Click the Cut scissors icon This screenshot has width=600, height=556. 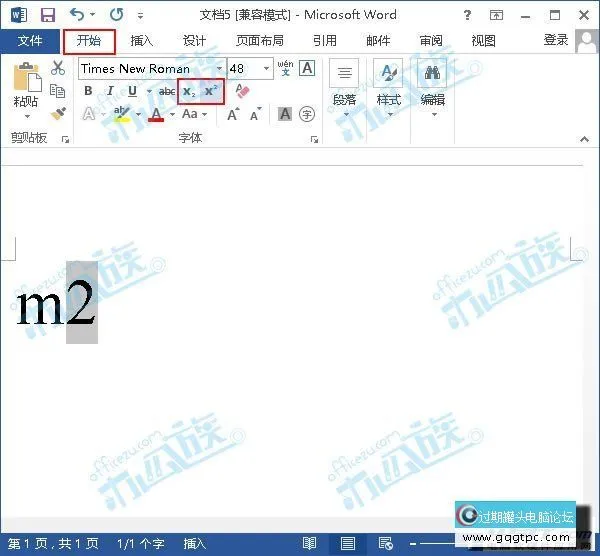tap(58, 68)
